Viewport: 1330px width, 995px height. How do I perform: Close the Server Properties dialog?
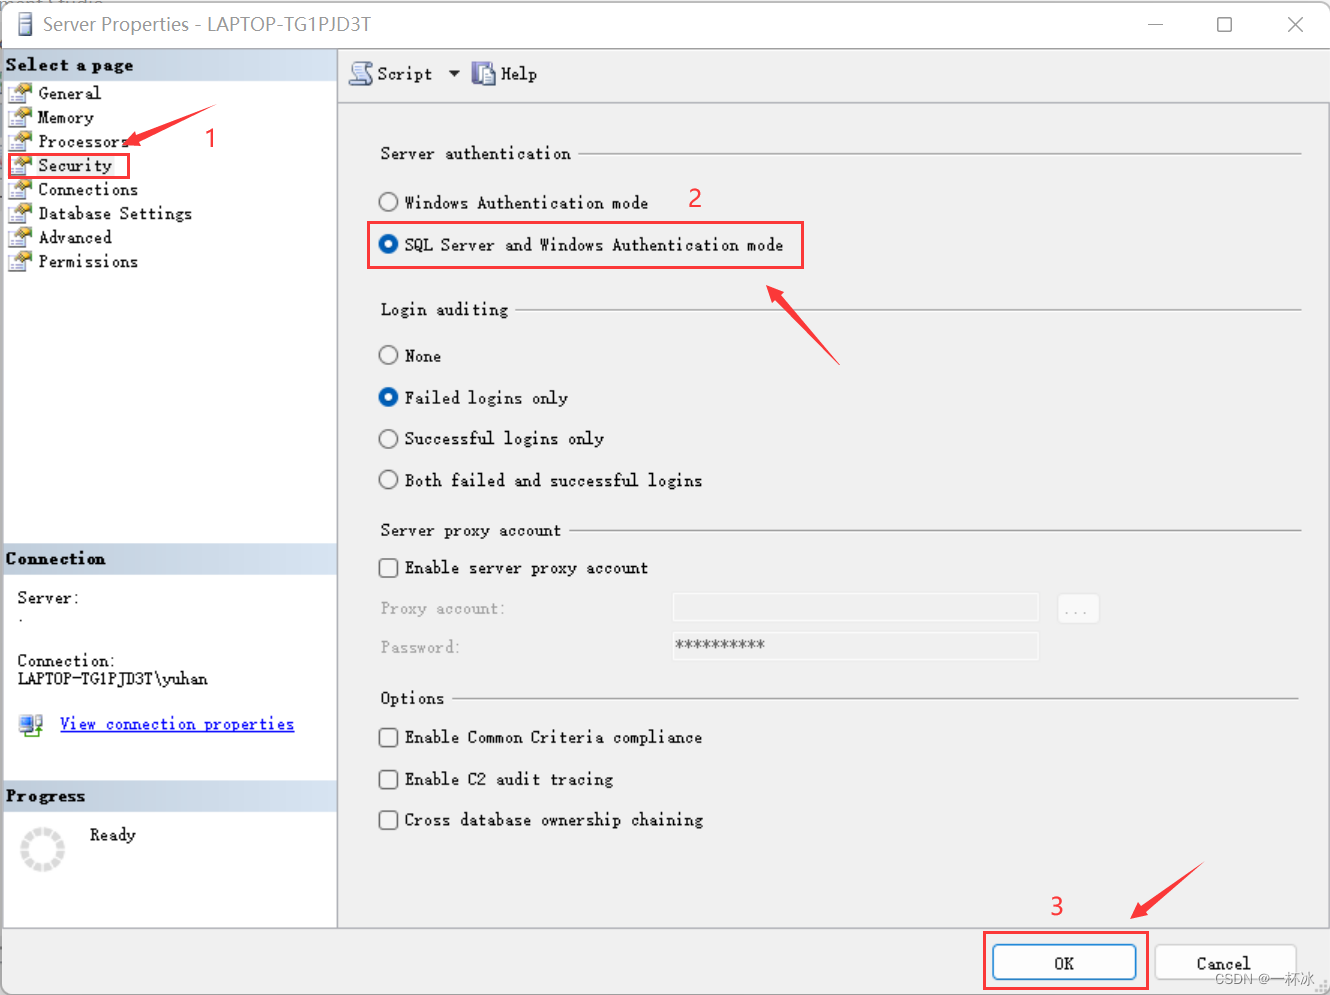point(1295,24)
